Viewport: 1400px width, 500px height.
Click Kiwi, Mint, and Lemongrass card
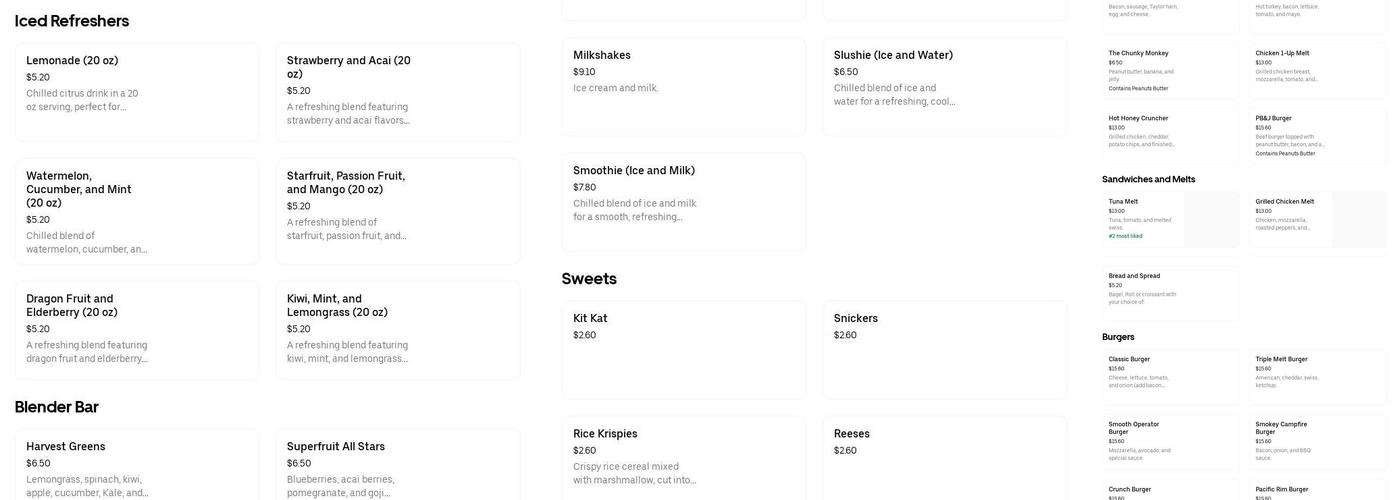[397, 329]
